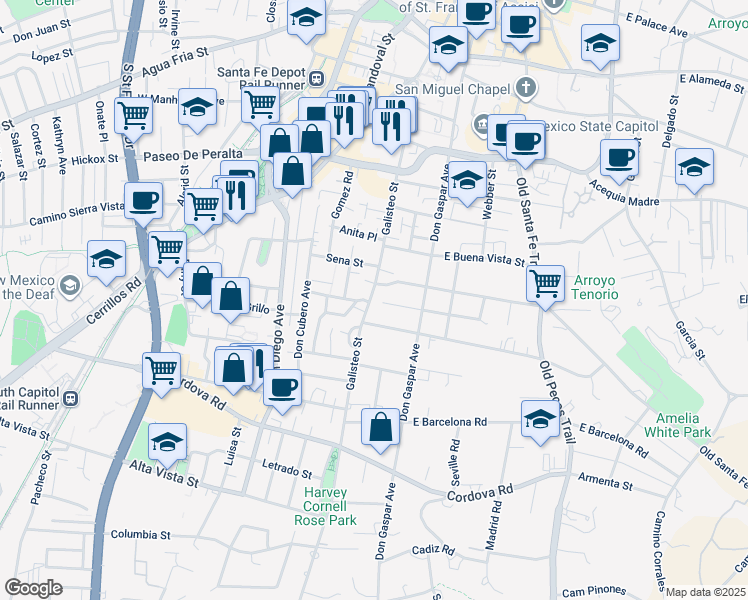Viewport: 748px width, 600px height.
Task: Click the Don Juan St label
Action: click(x=42, y=30)
